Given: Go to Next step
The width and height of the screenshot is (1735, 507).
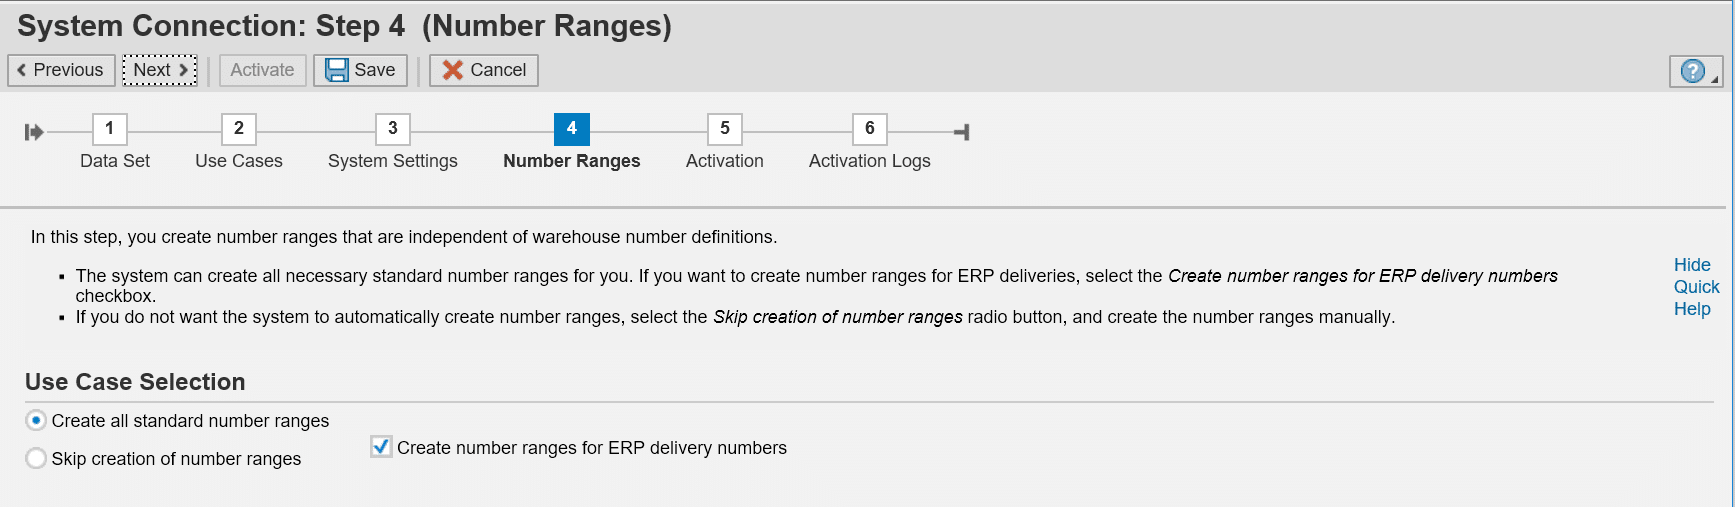Looking at the screenshot, I should 160,70.
